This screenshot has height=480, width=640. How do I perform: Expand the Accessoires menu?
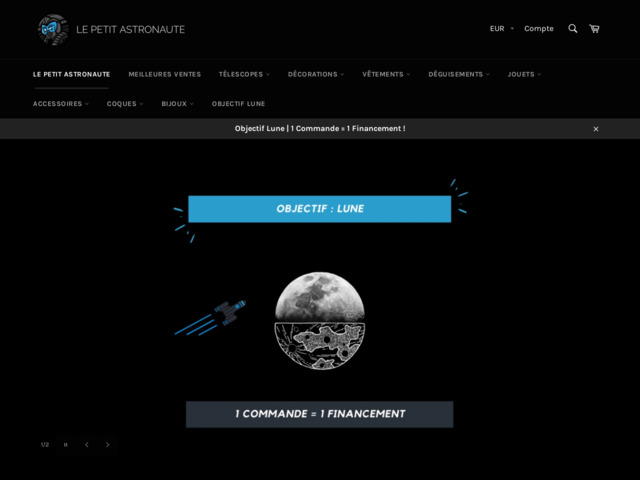[x=60, y=103]
